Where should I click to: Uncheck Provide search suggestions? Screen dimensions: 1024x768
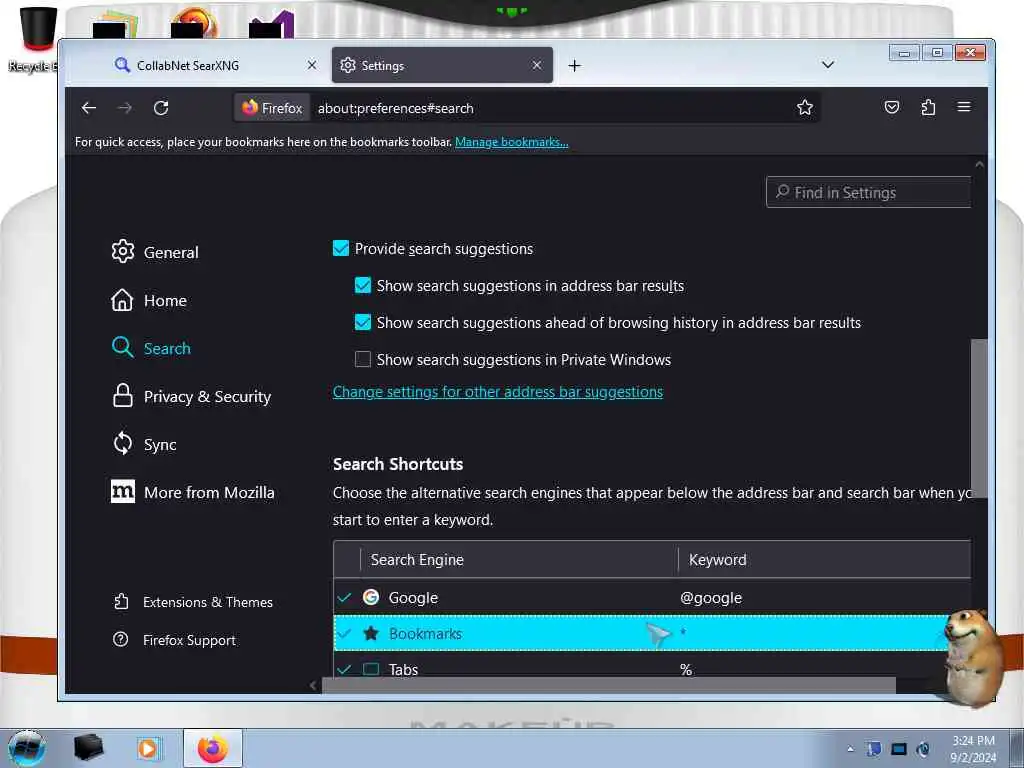[340, 248]
